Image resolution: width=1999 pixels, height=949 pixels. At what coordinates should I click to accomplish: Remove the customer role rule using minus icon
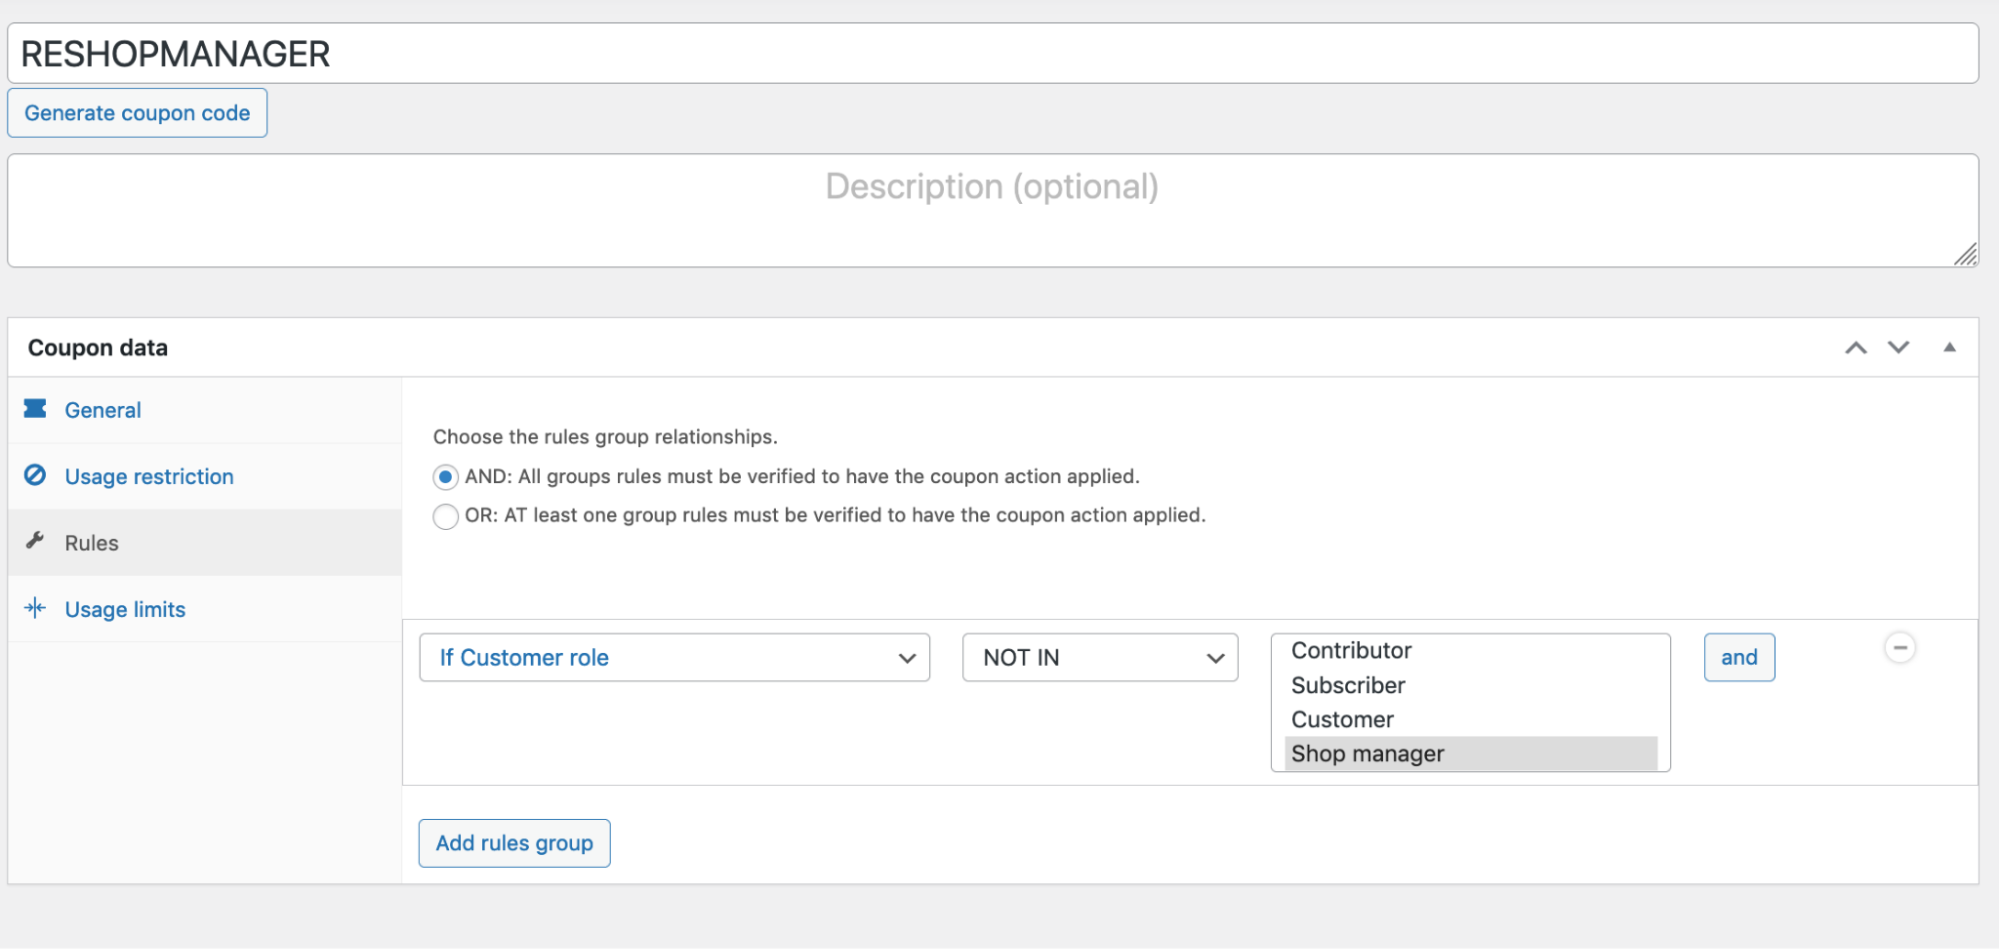click(x=1899, y=646)
